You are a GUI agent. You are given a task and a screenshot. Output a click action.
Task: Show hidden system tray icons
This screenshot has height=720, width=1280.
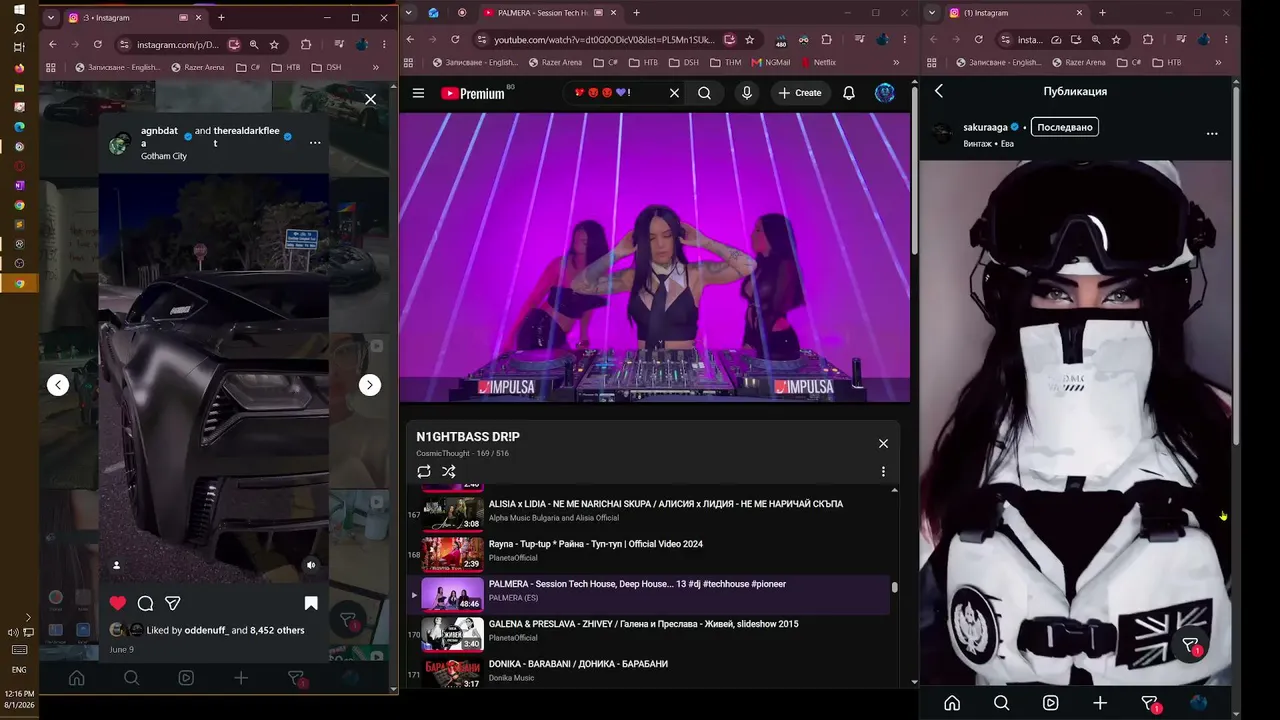(x=27, y=618)
